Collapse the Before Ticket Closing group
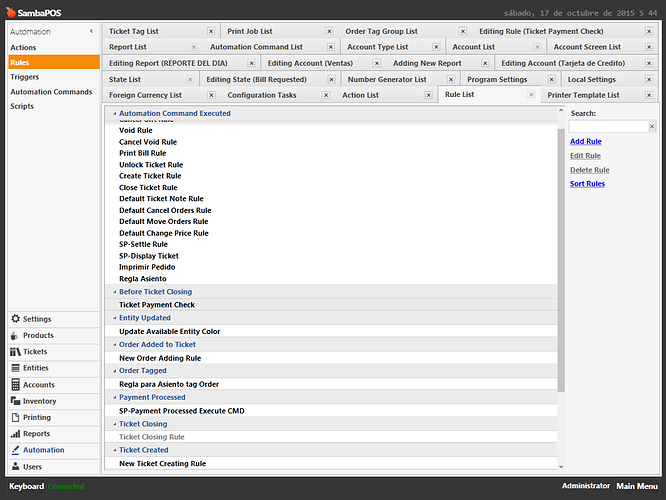The width and height of the screenshot is (666, 500). [x=115, y=292]
